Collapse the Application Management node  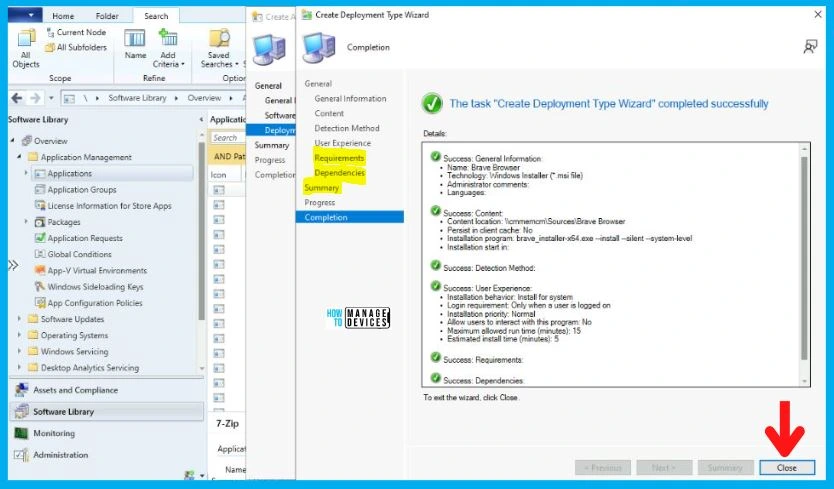coord(19,157)
